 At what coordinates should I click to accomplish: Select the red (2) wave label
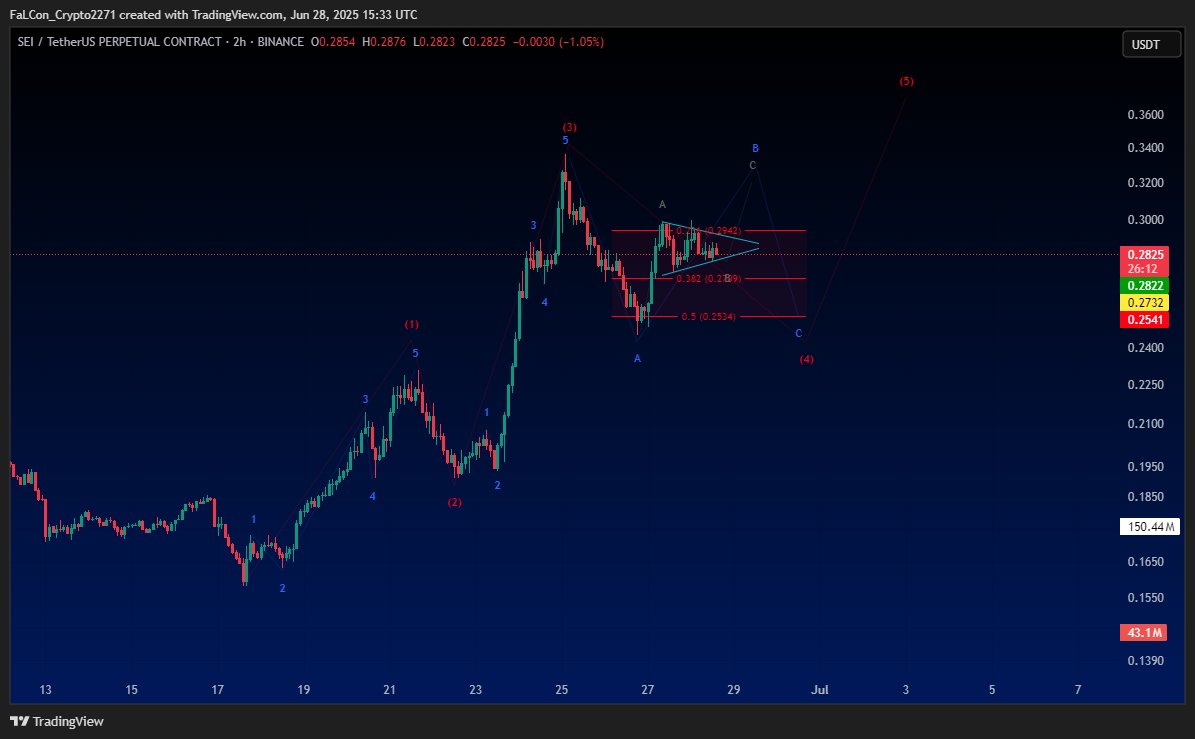(x=454, y=502)
